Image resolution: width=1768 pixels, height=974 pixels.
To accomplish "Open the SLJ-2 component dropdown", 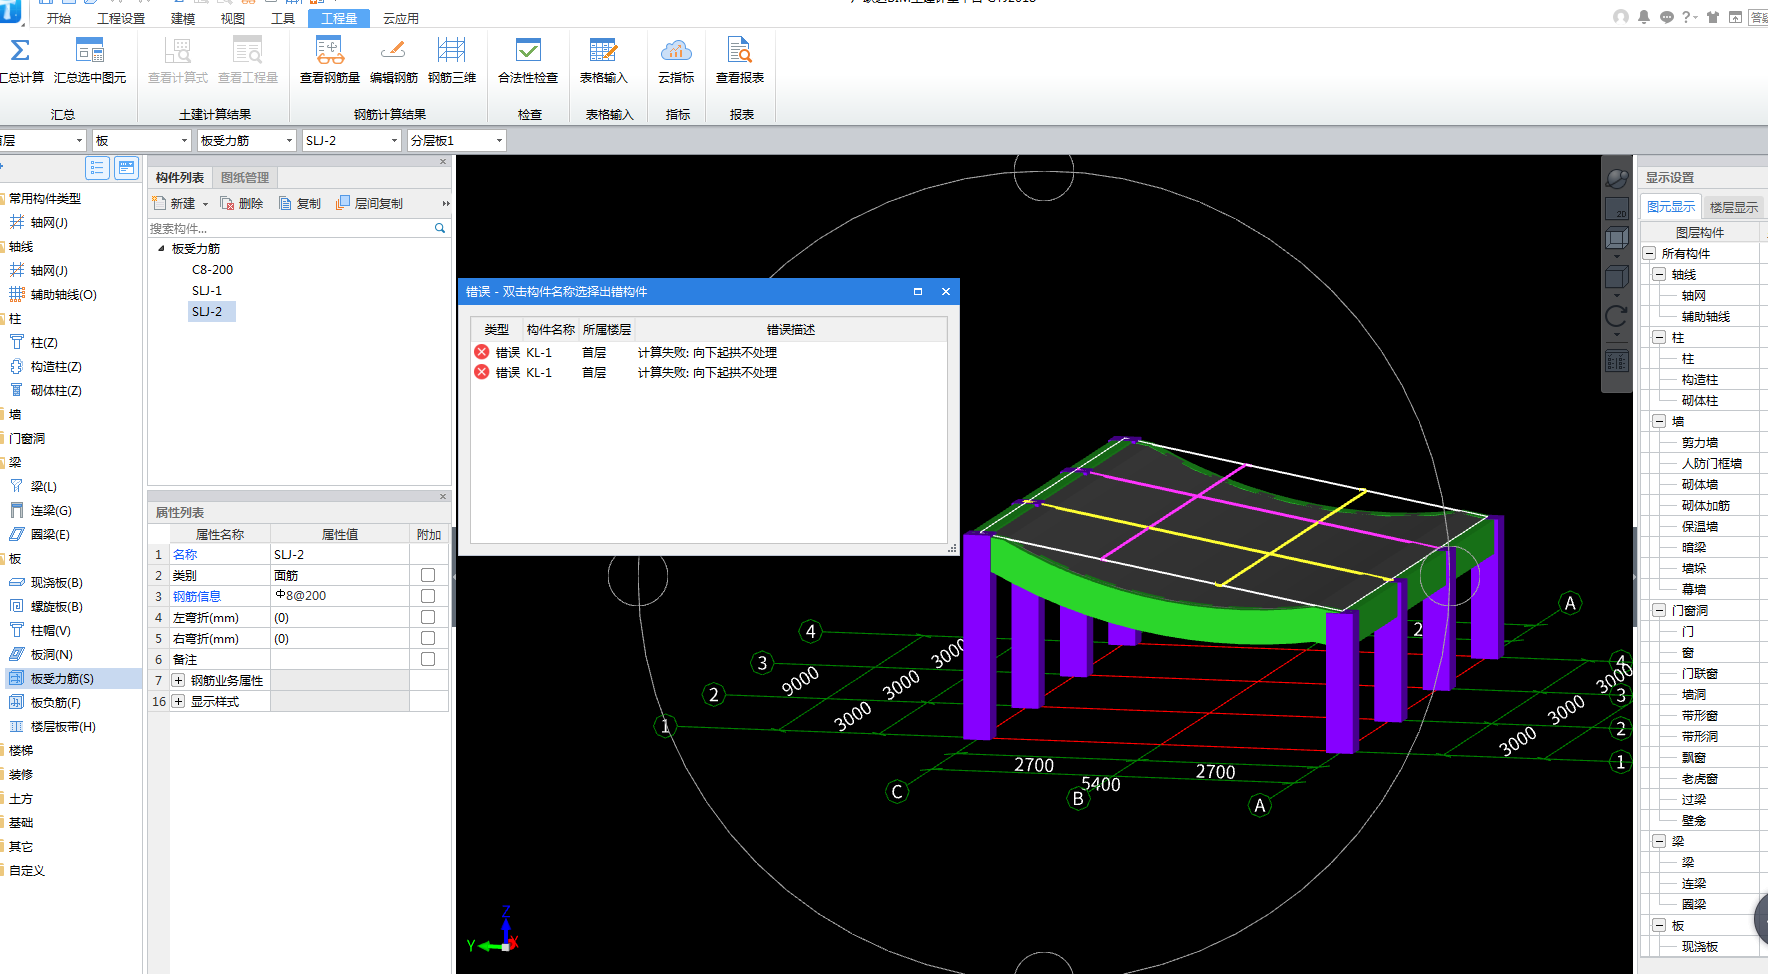I will pyautogui.click(x=394, y=141).
